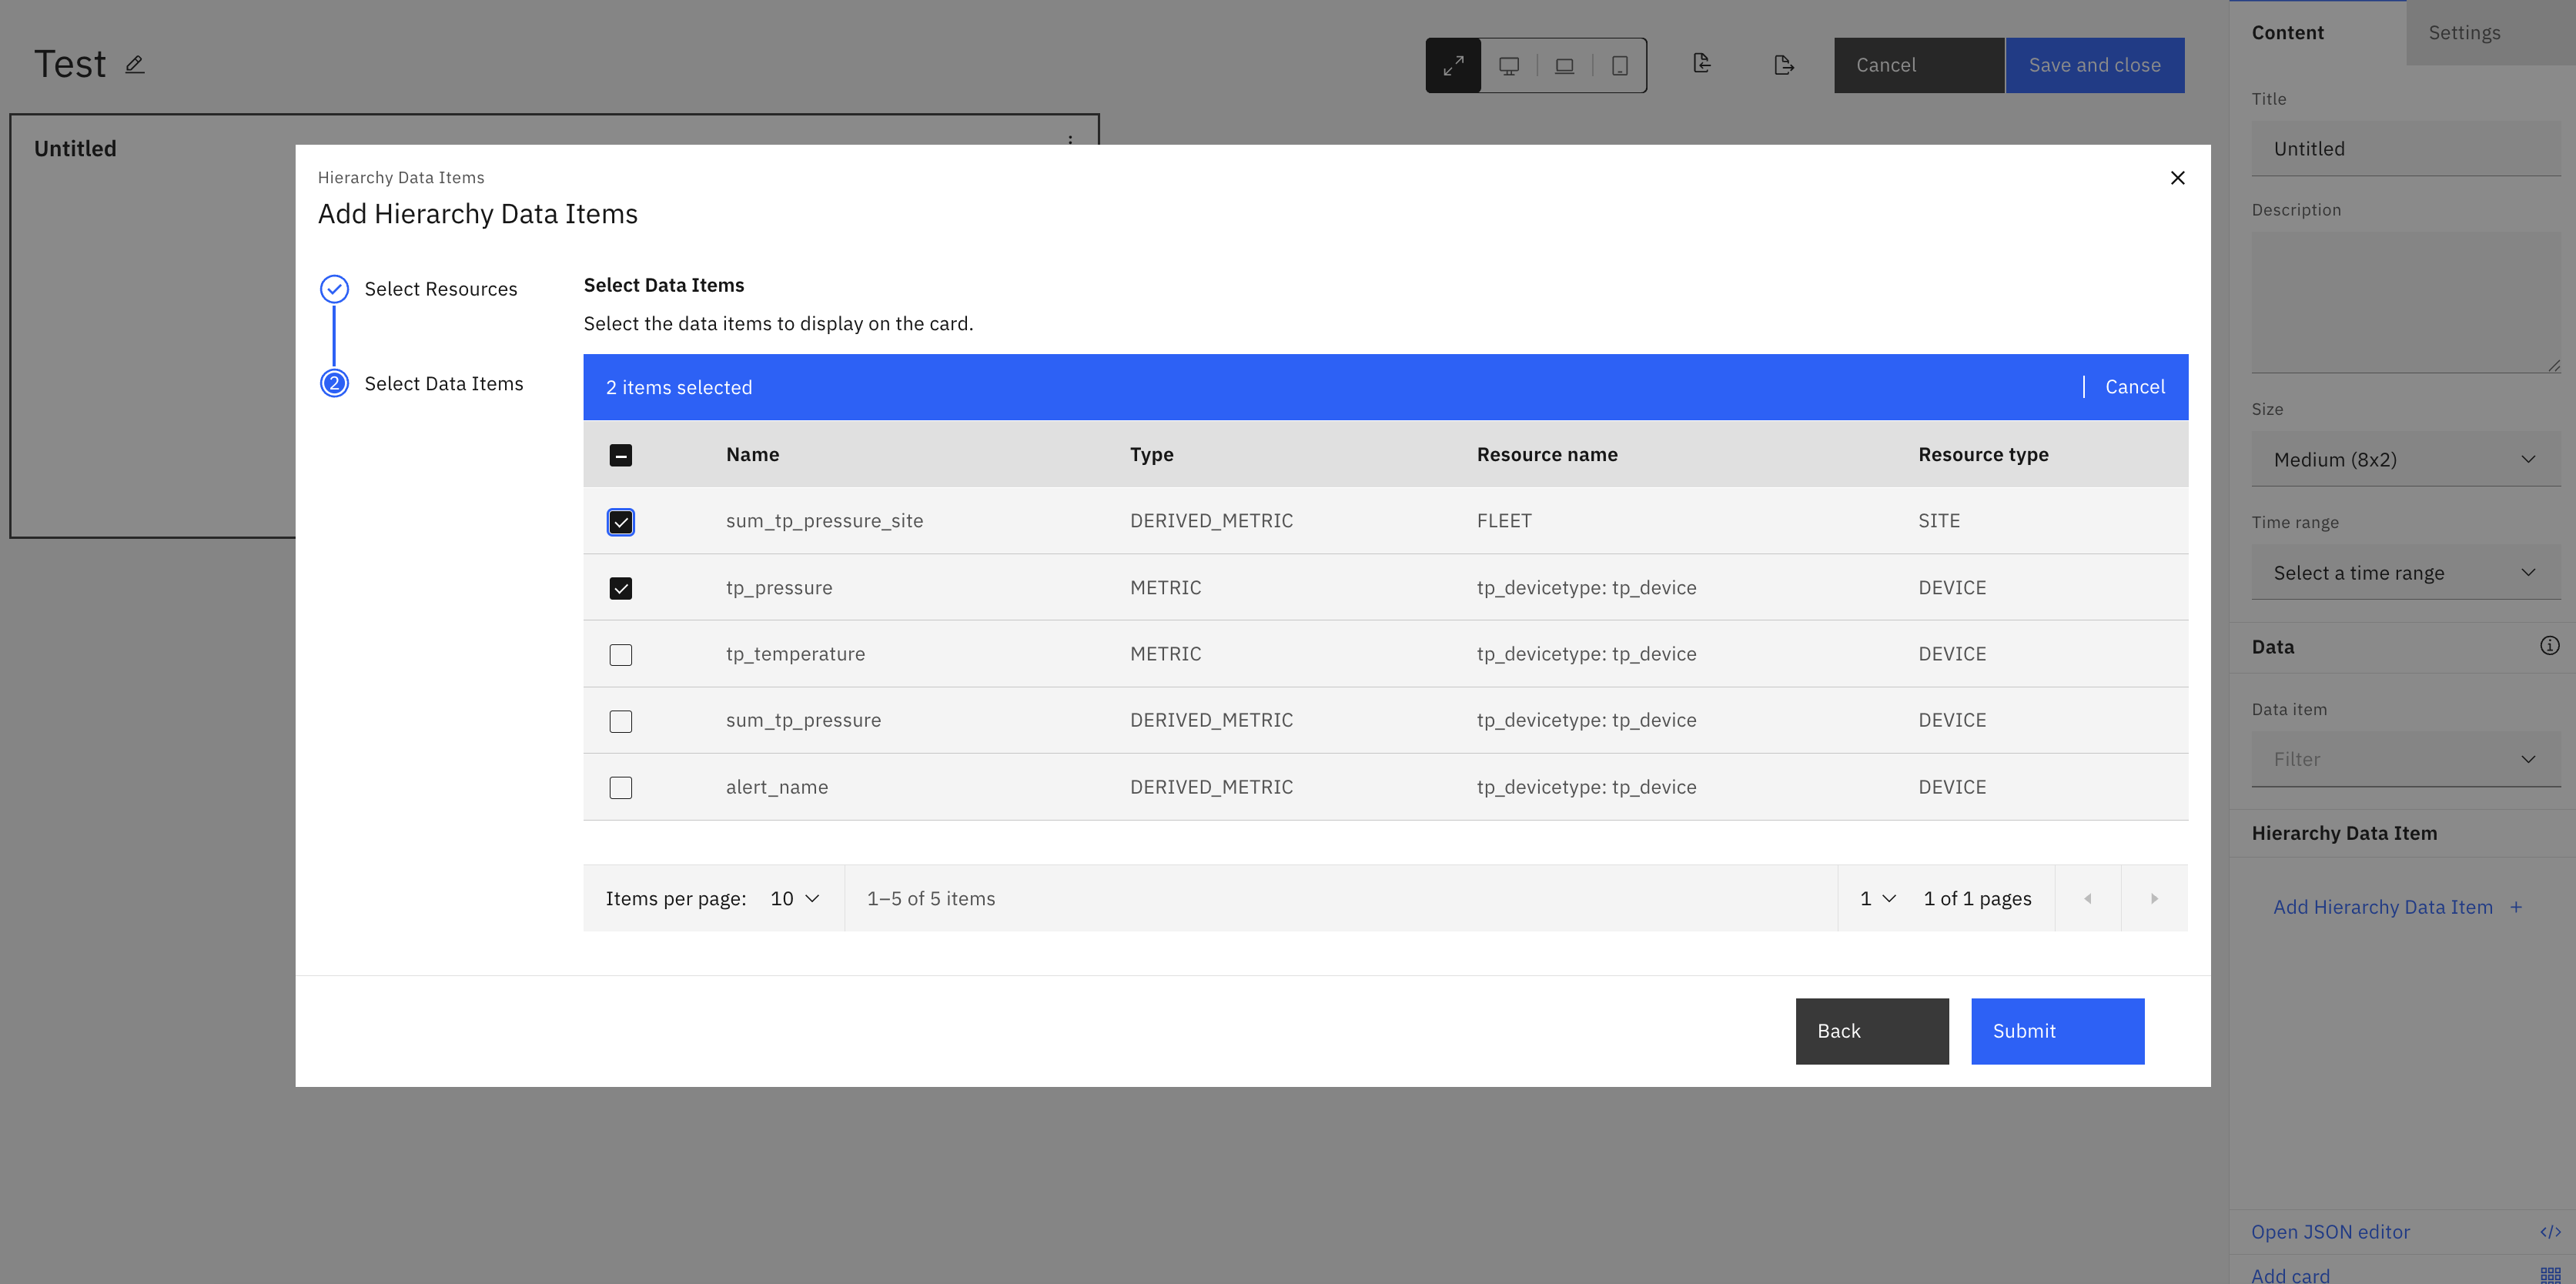Click the edit pencil next to Test
Image resolution: width=2576 pixels, height=1284 pixels.
pyautogui.click(x=135, y=65)
